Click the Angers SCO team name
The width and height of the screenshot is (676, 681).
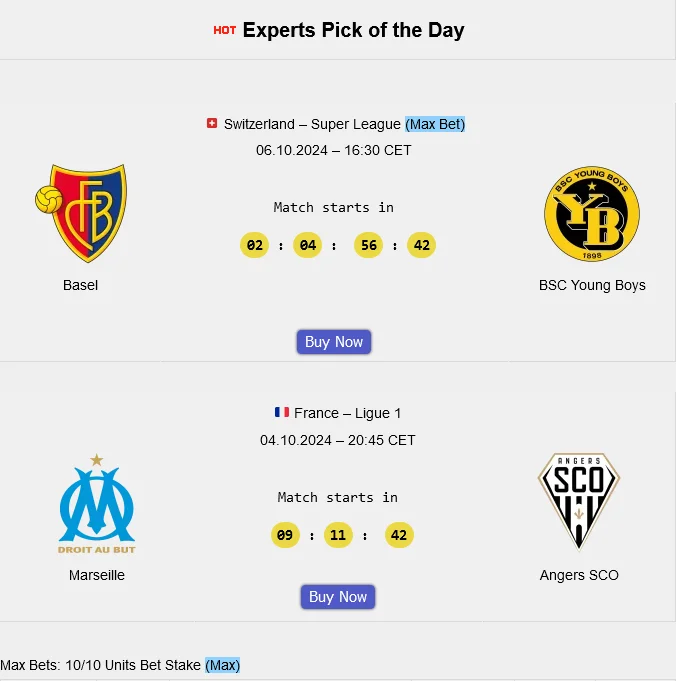click(x=579, y=575)
